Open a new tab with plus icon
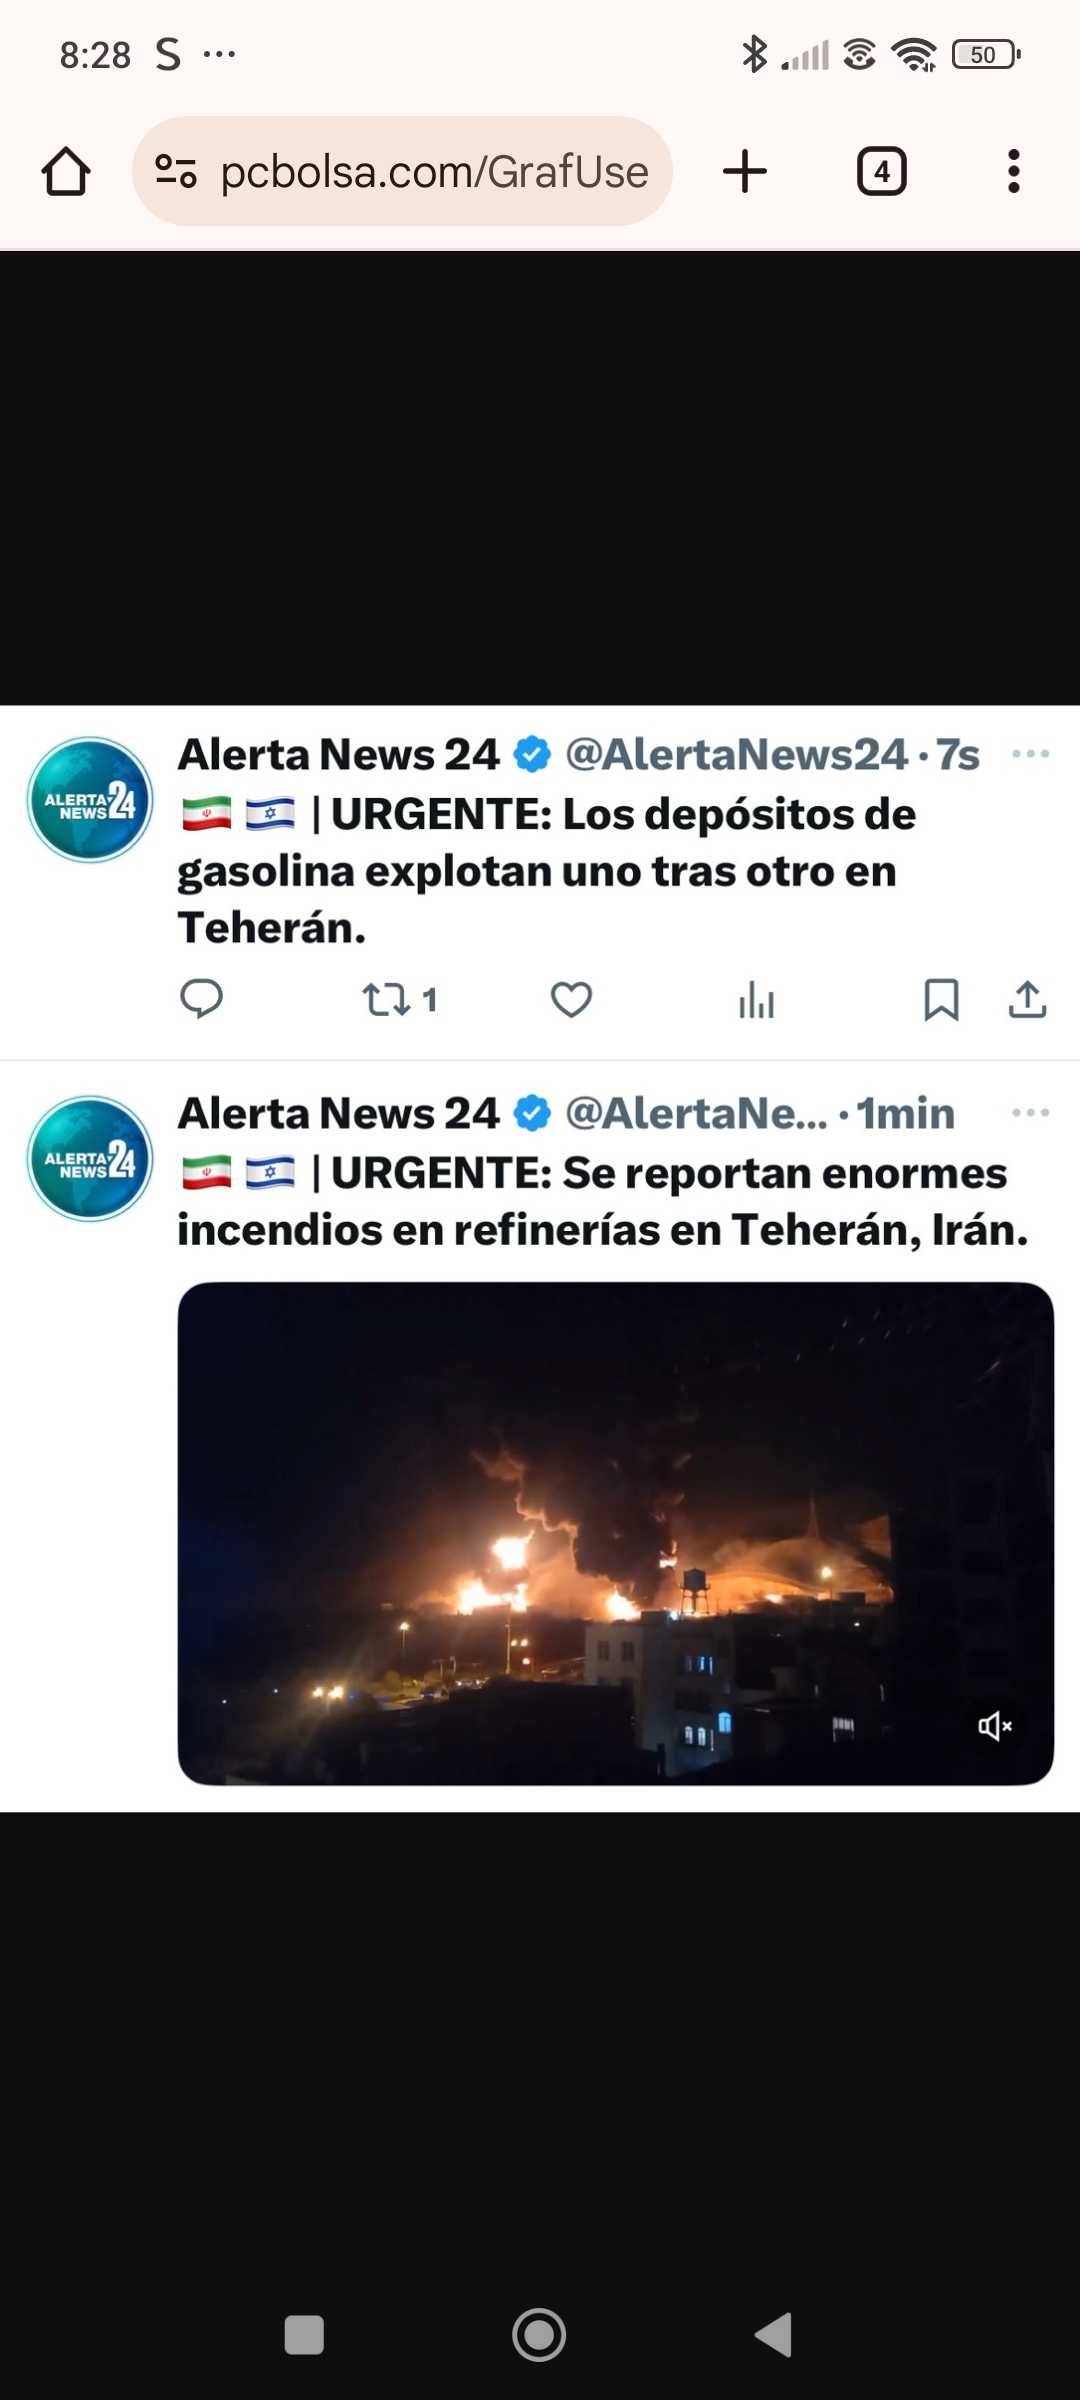The image size is (1080, 2400). pos(745,171)
